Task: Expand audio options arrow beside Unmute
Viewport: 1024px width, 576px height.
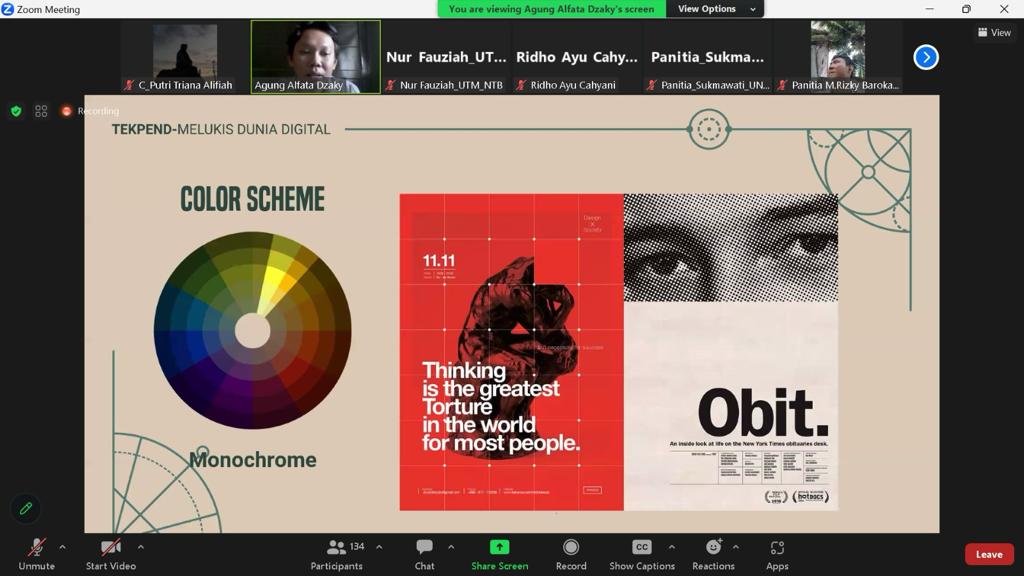Action: pyautogui.click(x=62, y=547)
